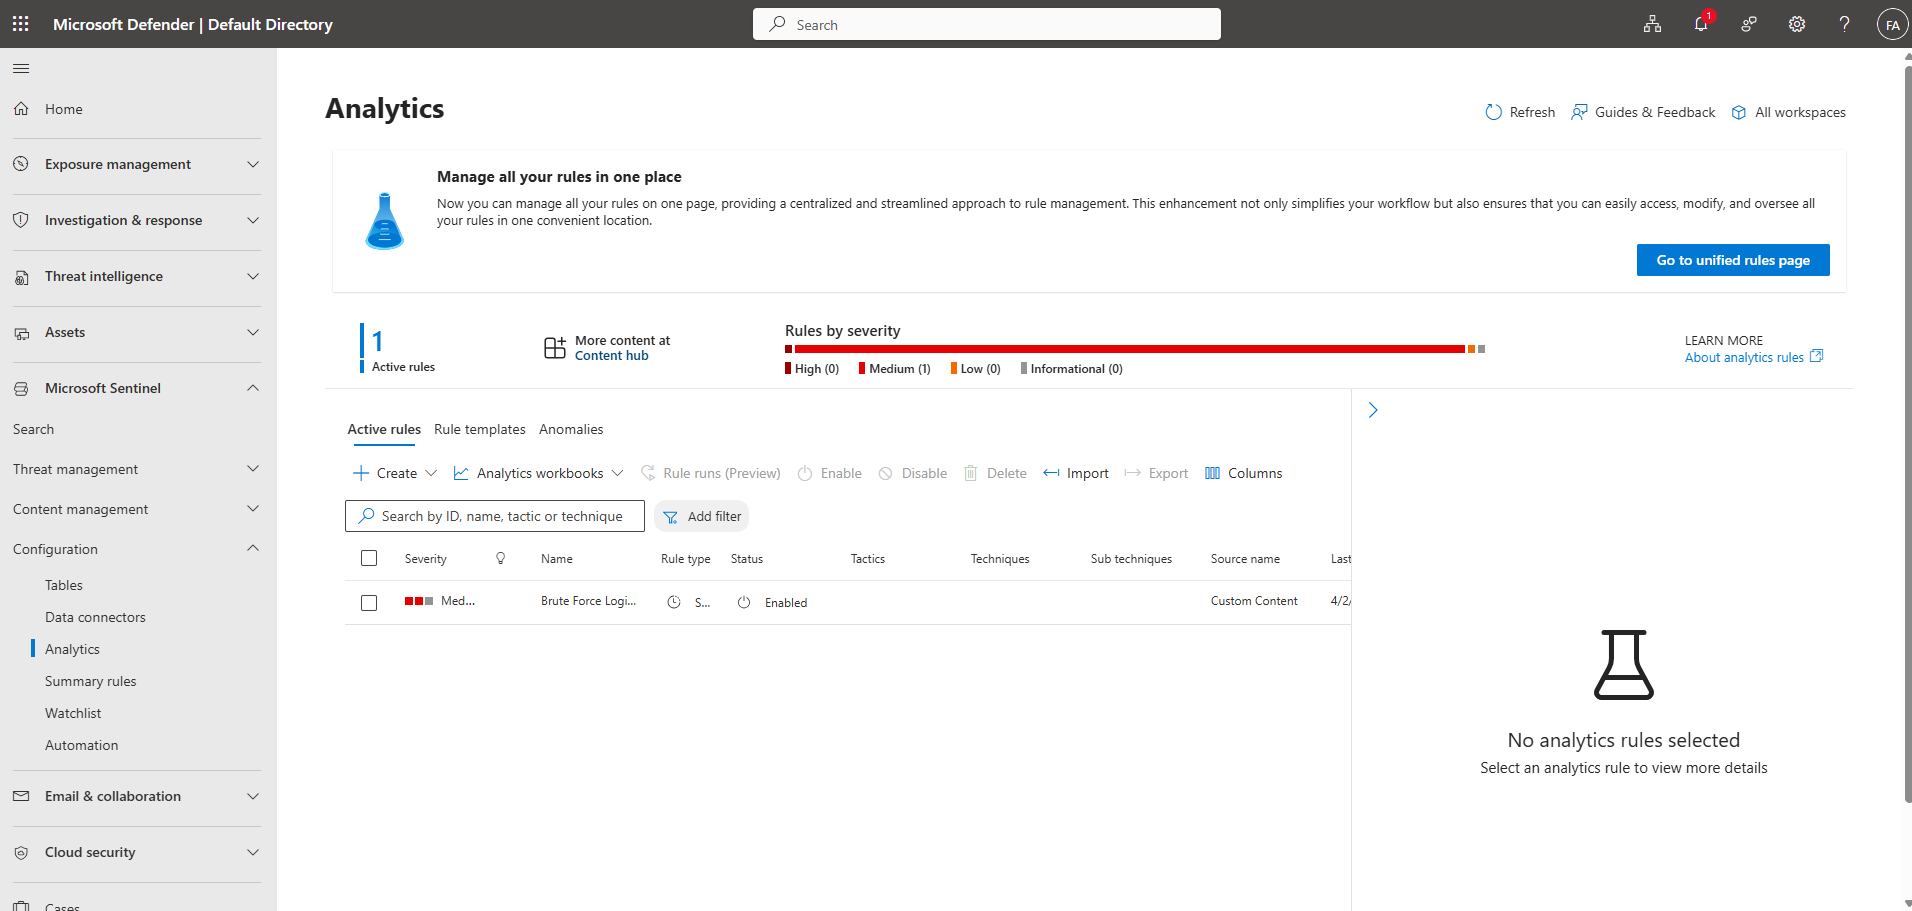Click the Low (0) legend swatch

tap(954, 368)
